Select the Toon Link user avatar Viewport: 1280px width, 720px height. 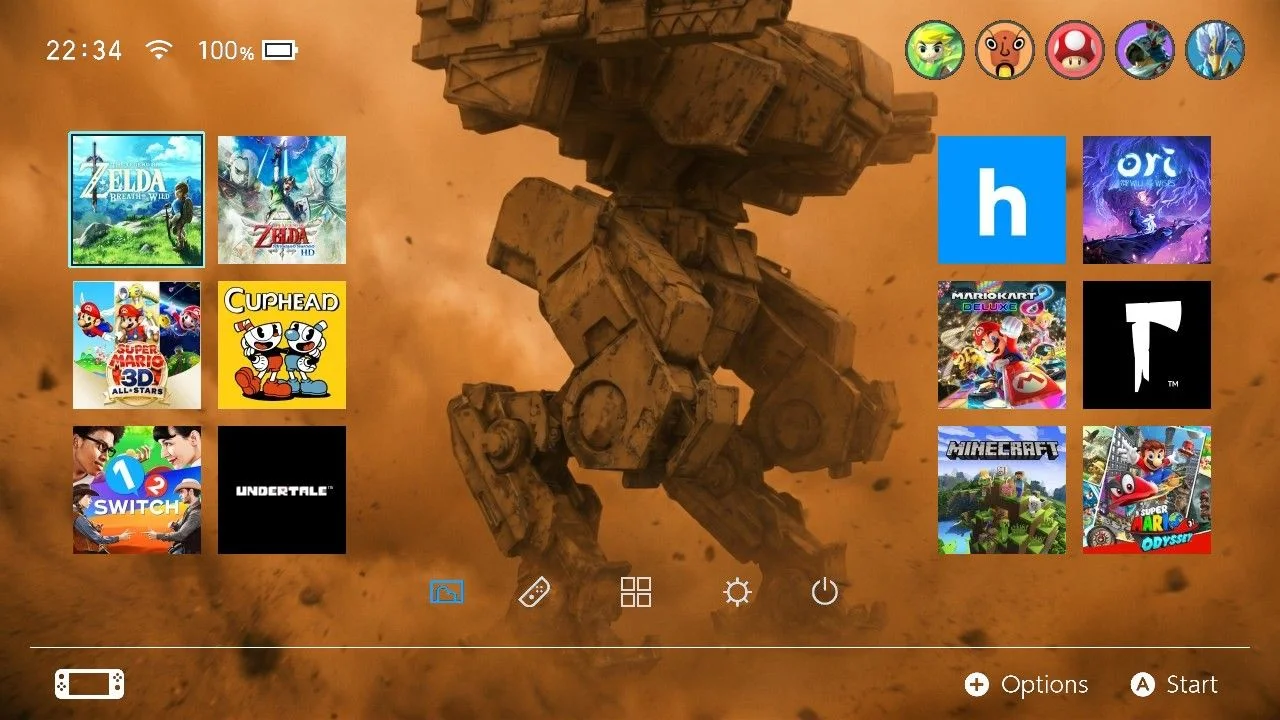[x=935, y=50]
